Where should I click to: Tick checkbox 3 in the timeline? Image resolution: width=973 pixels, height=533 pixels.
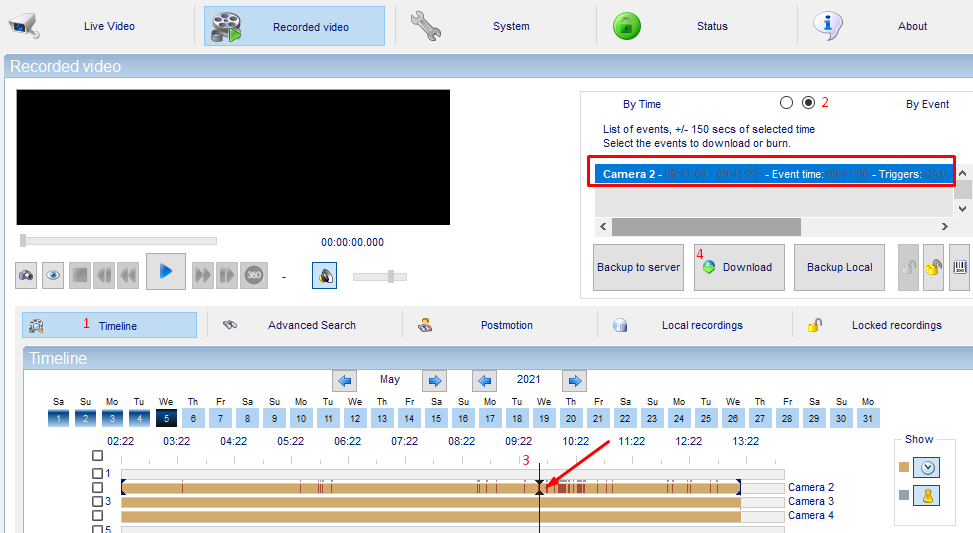[x=97, y=501]
